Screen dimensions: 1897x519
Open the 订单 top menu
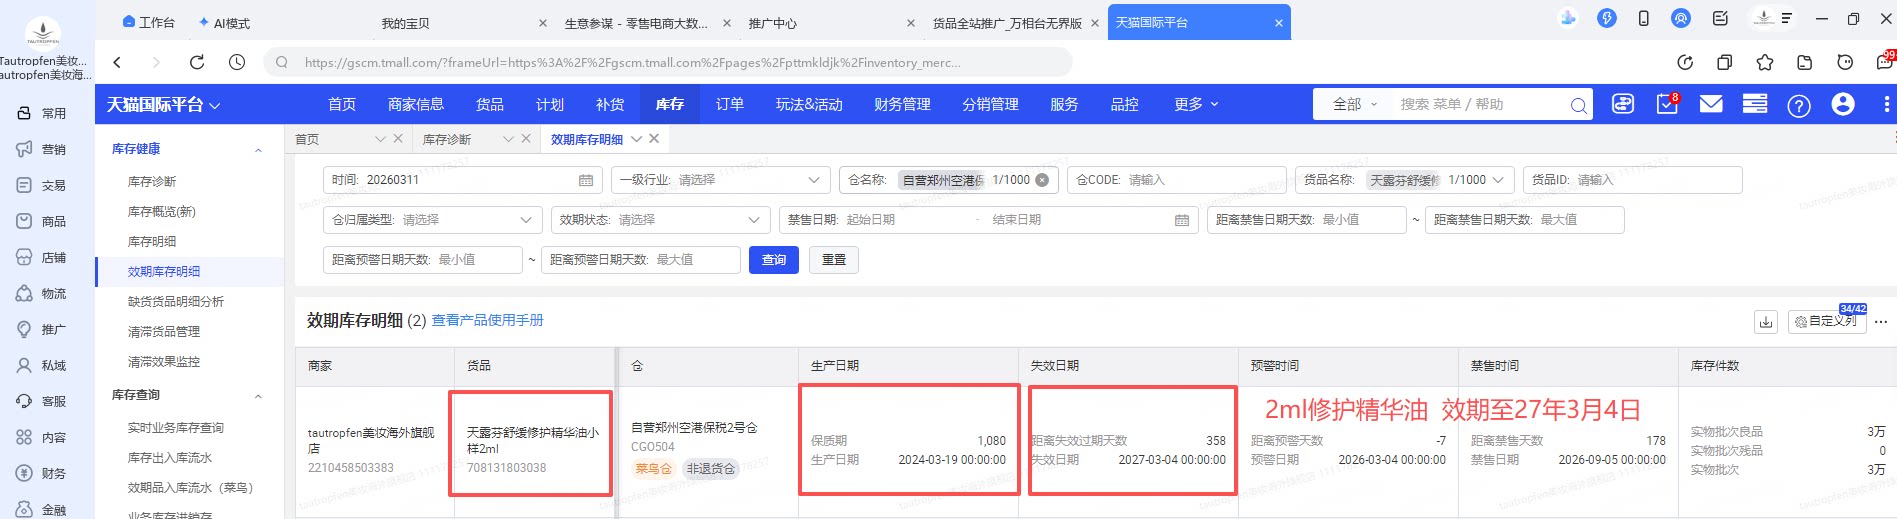730,104
